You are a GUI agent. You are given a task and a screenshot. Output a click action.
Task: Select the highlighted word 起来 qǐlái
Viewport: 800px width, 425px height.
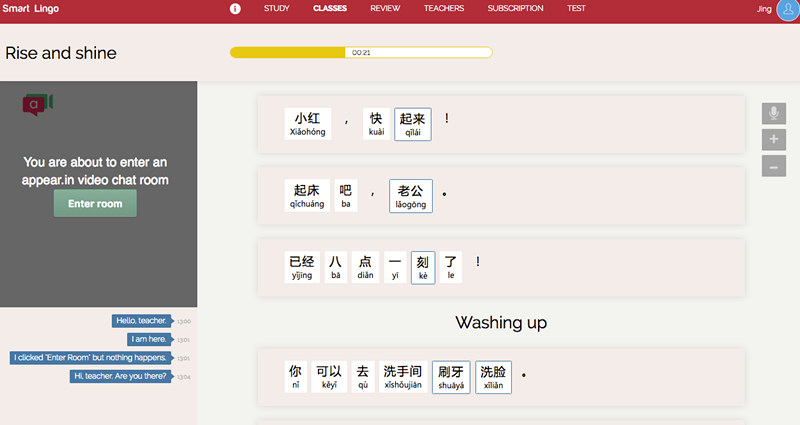[x=413, y=124]
